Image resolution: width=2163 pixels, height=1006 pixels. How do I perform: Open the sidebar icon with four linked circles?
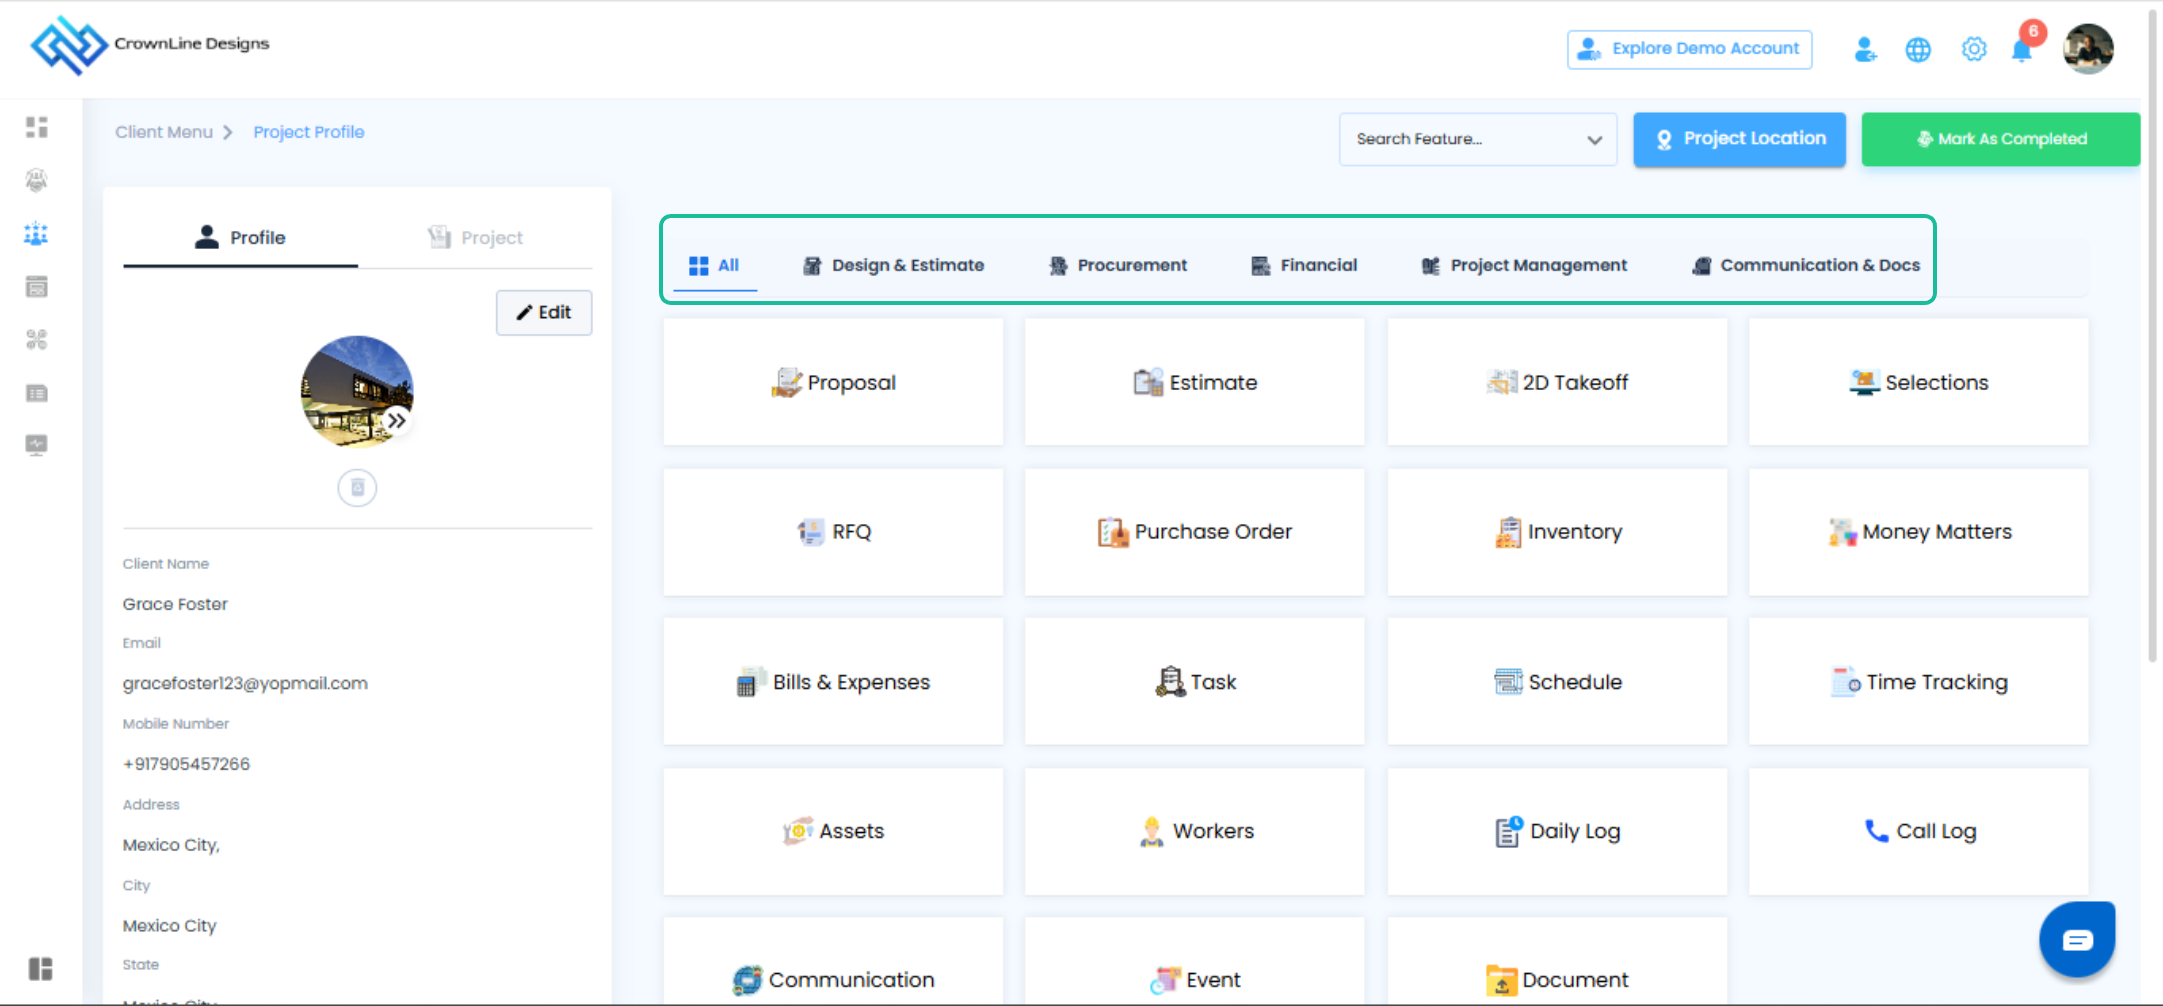pos(37,340)
